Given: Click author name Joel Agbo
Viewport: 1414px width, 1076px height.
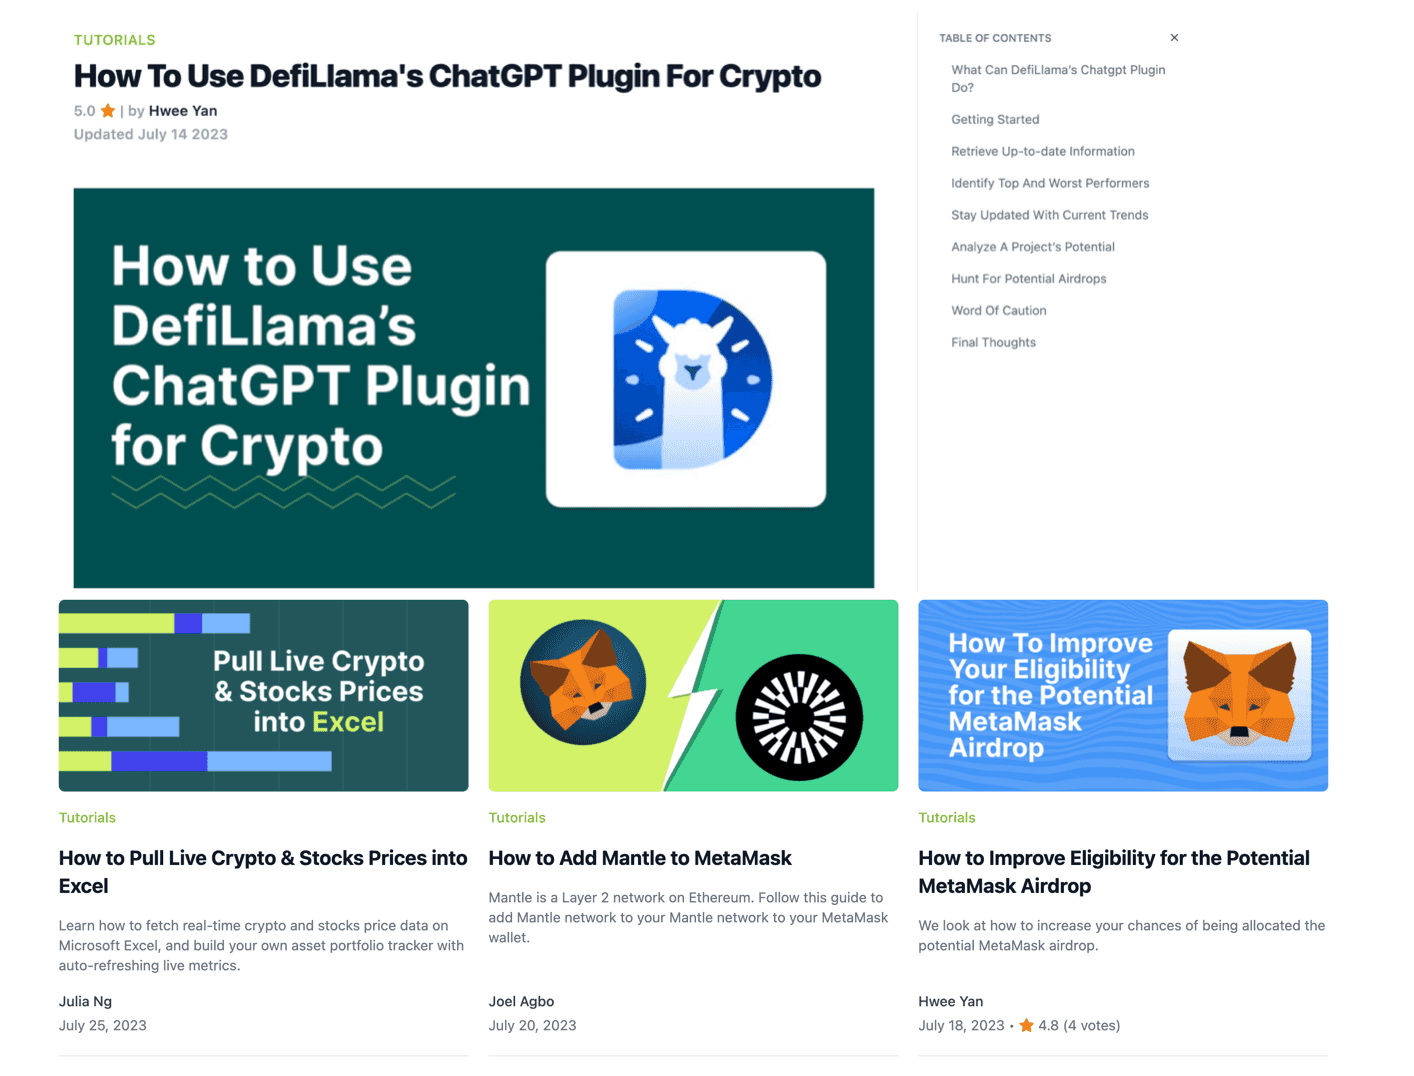Looking at the screenshot, I should coord(521,1001).
